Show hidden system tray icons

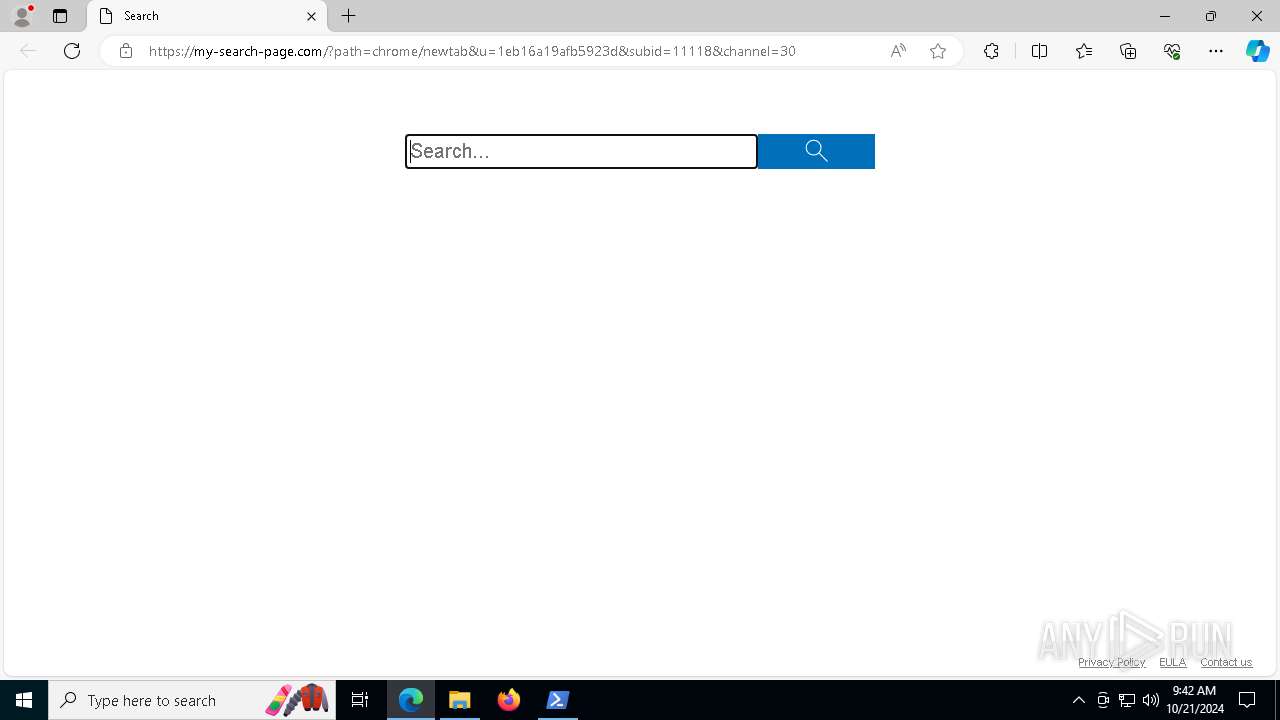[x=1078, y=700]
